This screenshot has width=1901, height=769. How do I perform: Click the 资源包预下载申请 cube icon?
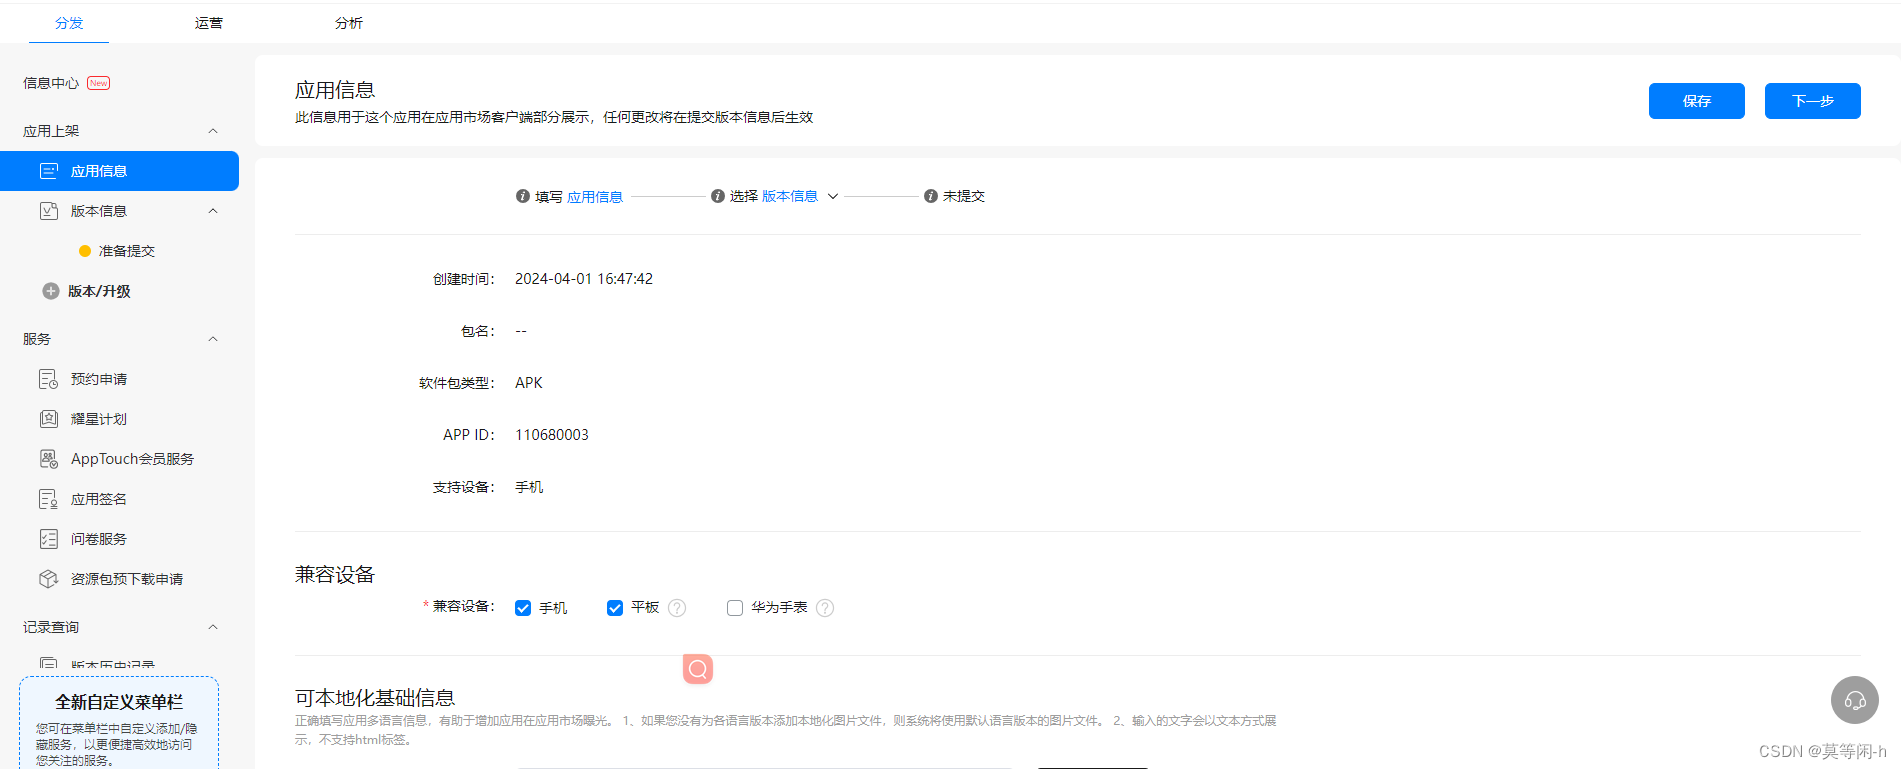pyautogui.click(x=48, y=579)
